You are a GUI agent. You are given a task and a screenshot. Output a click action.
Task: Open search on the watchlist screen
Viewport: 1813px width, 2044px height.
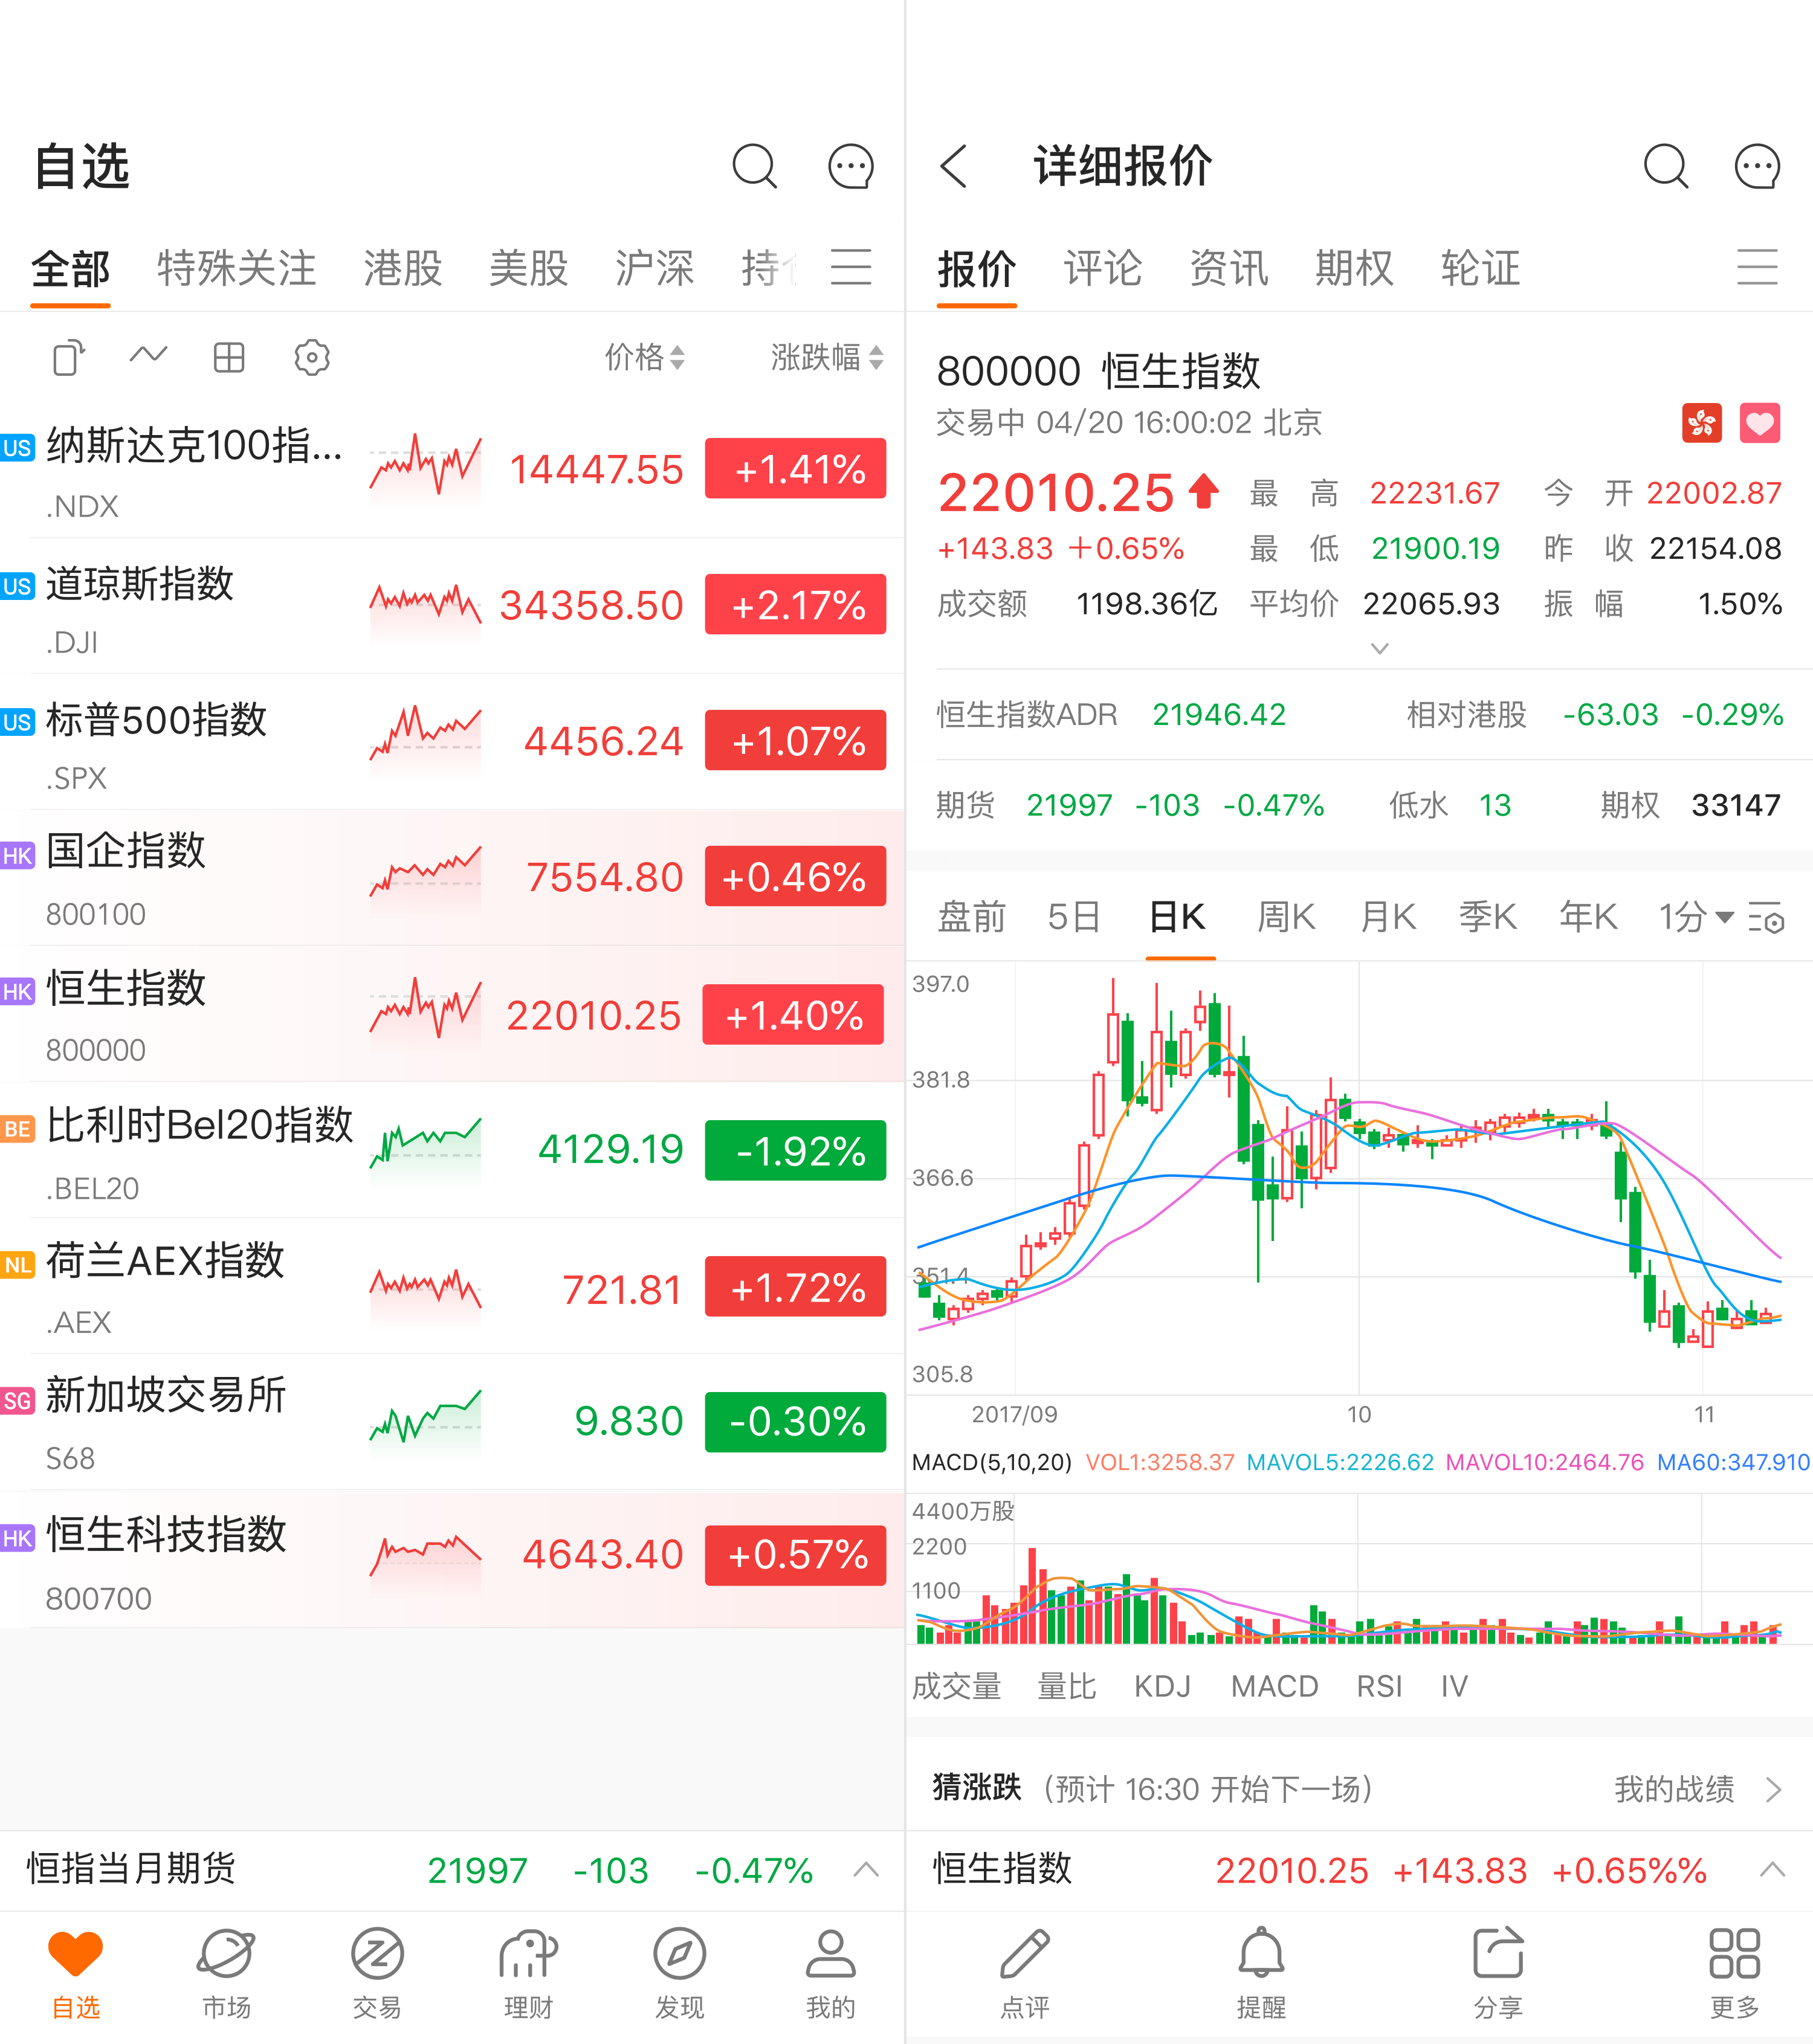[x=754, y=166]
